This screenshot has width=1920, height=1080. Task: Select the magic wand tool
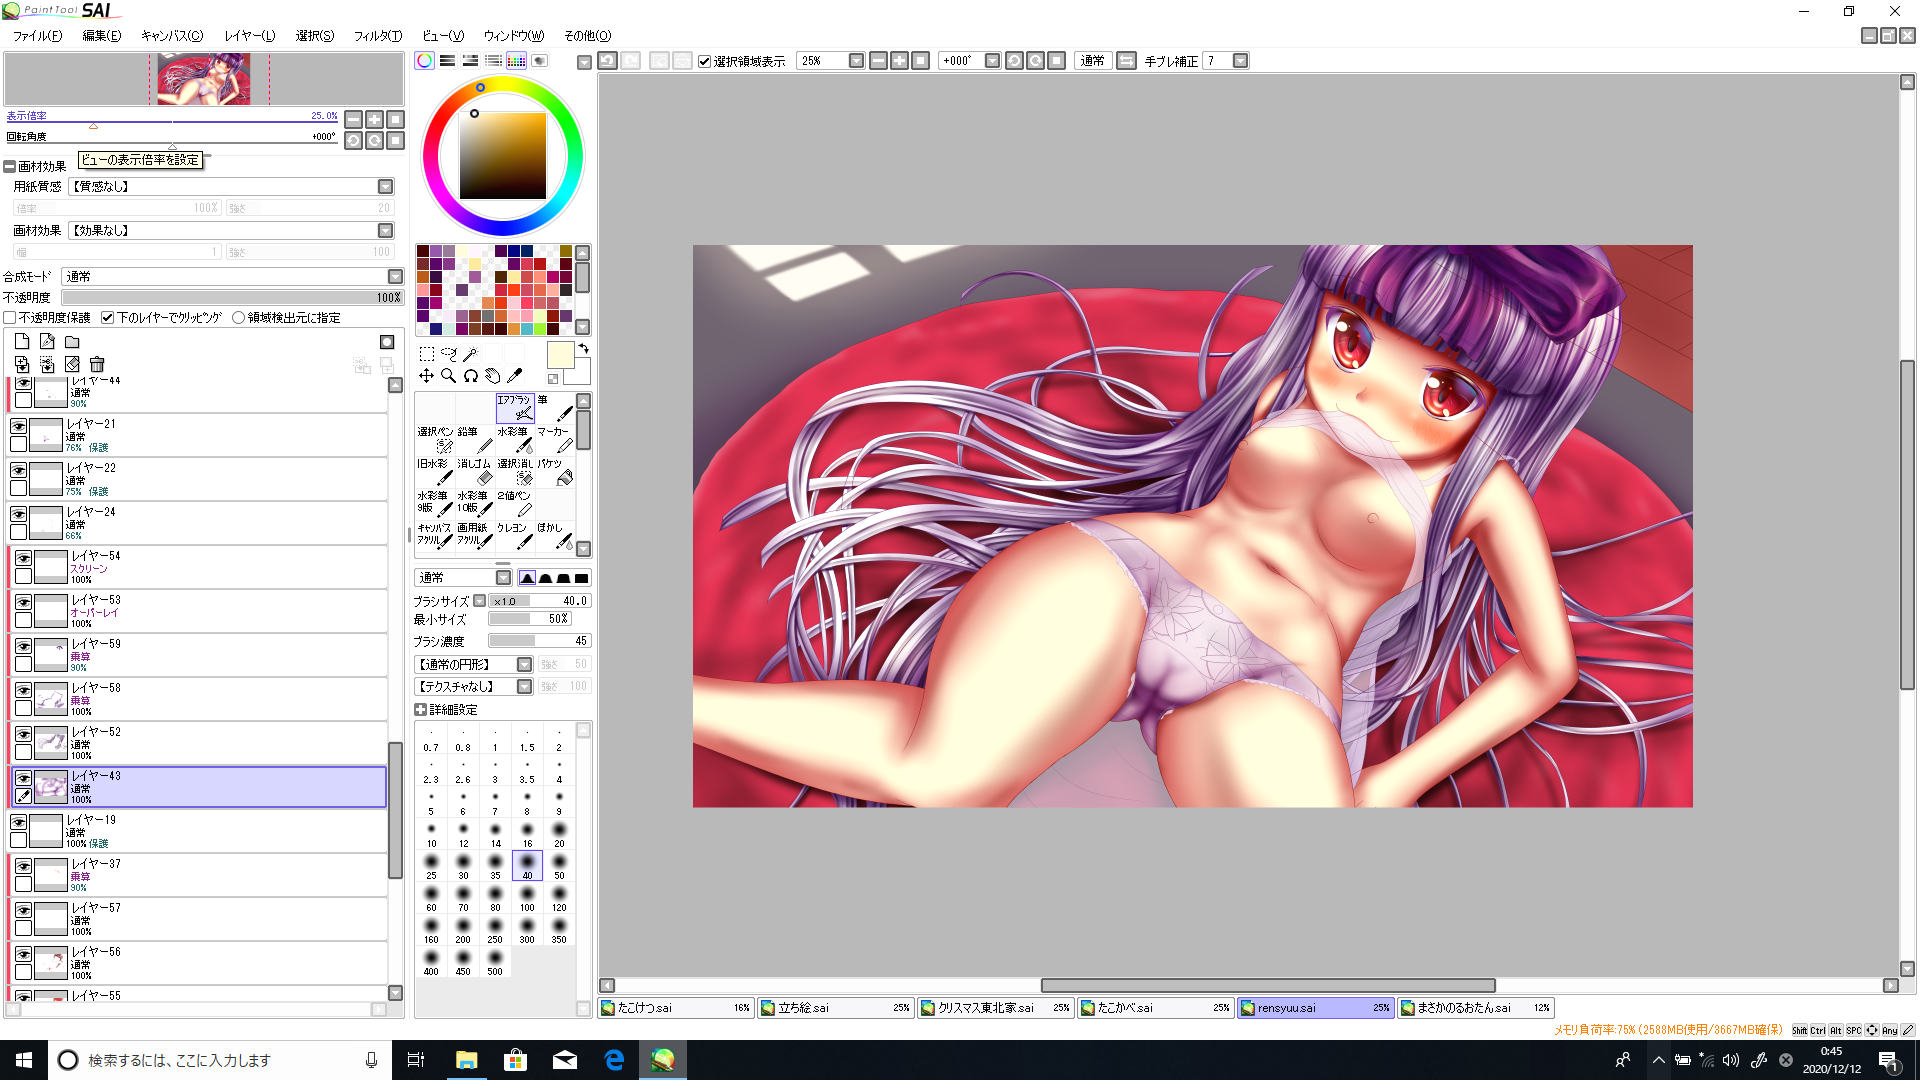pos(471,354)
